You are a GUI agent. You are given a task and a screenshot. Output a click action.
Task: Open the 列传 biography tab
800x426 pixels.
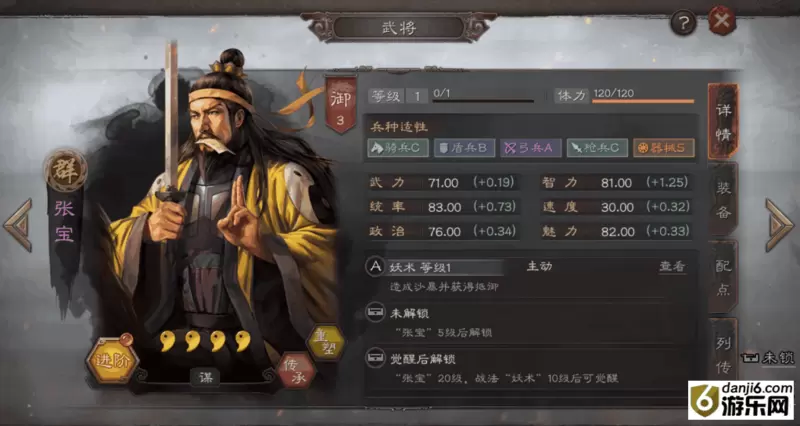tap(723, 354)
